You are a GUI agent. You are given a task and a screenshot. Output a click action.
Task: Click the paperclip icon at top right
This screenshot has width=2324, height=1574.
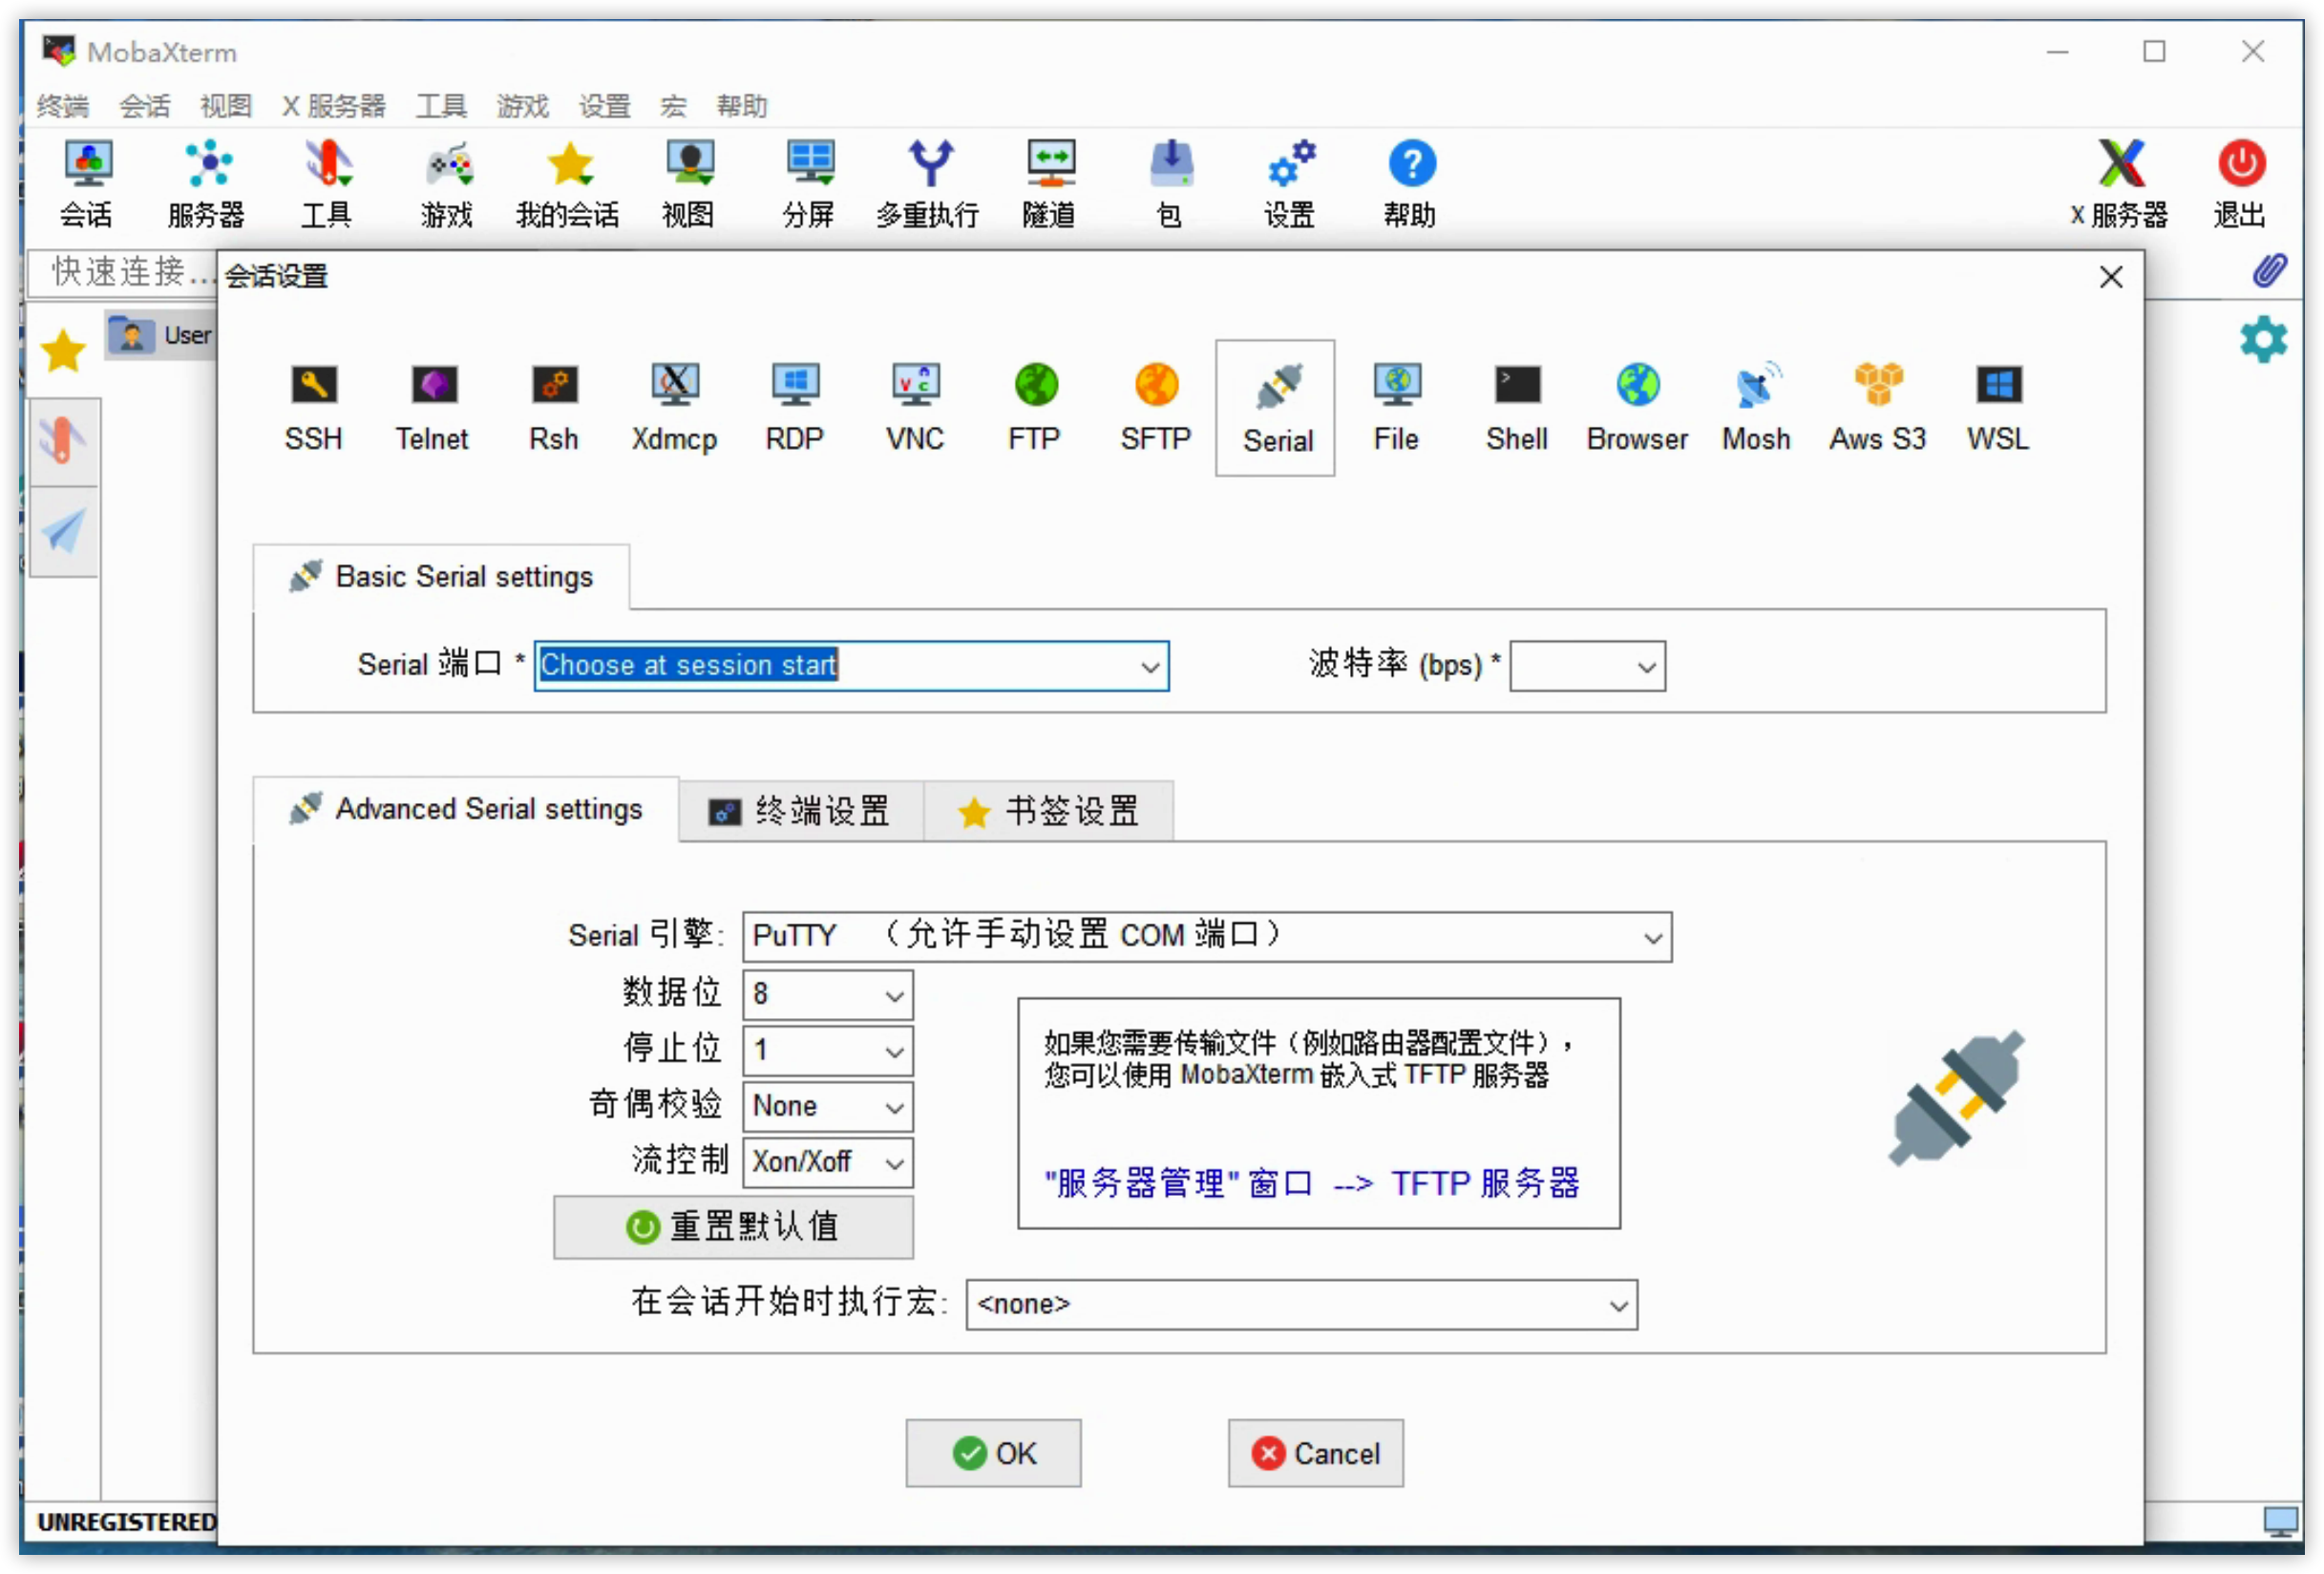[2270, 271]
